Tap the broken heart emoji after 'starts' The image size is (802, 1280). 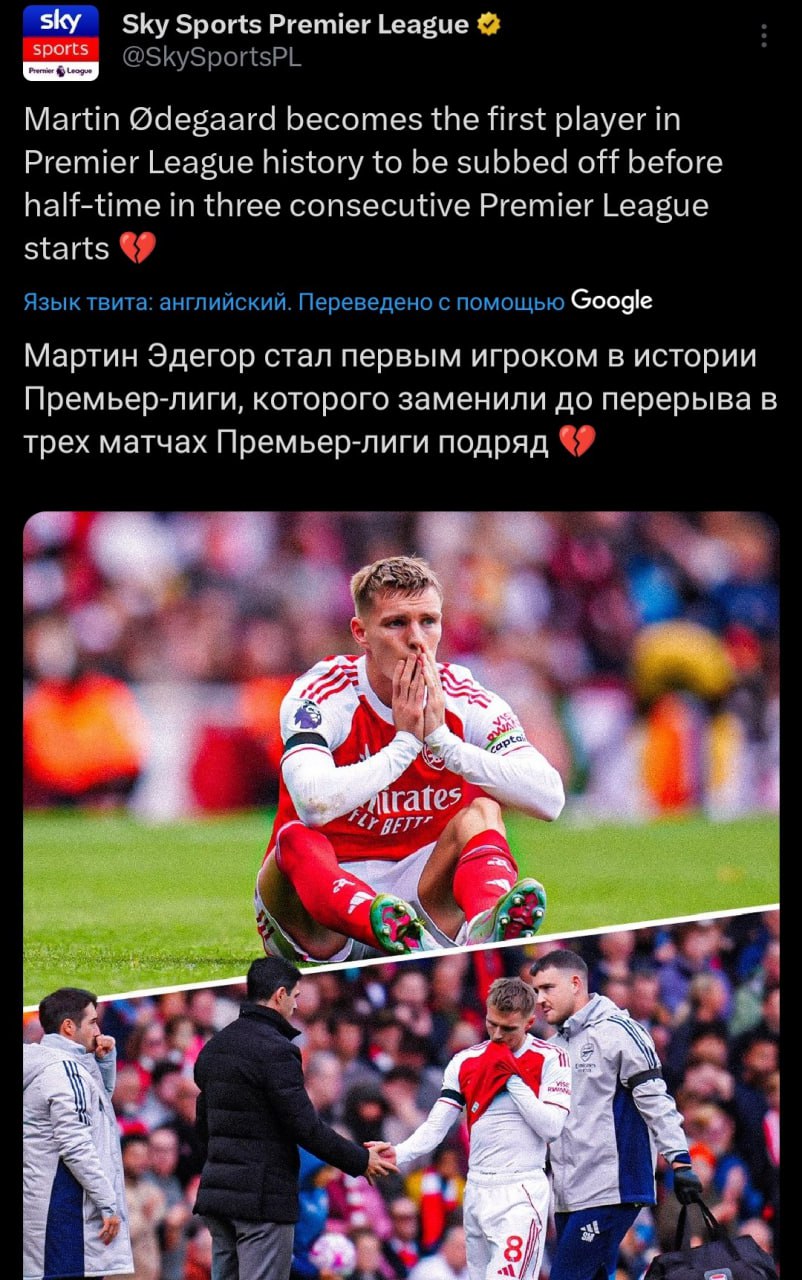tap(137, 247)
